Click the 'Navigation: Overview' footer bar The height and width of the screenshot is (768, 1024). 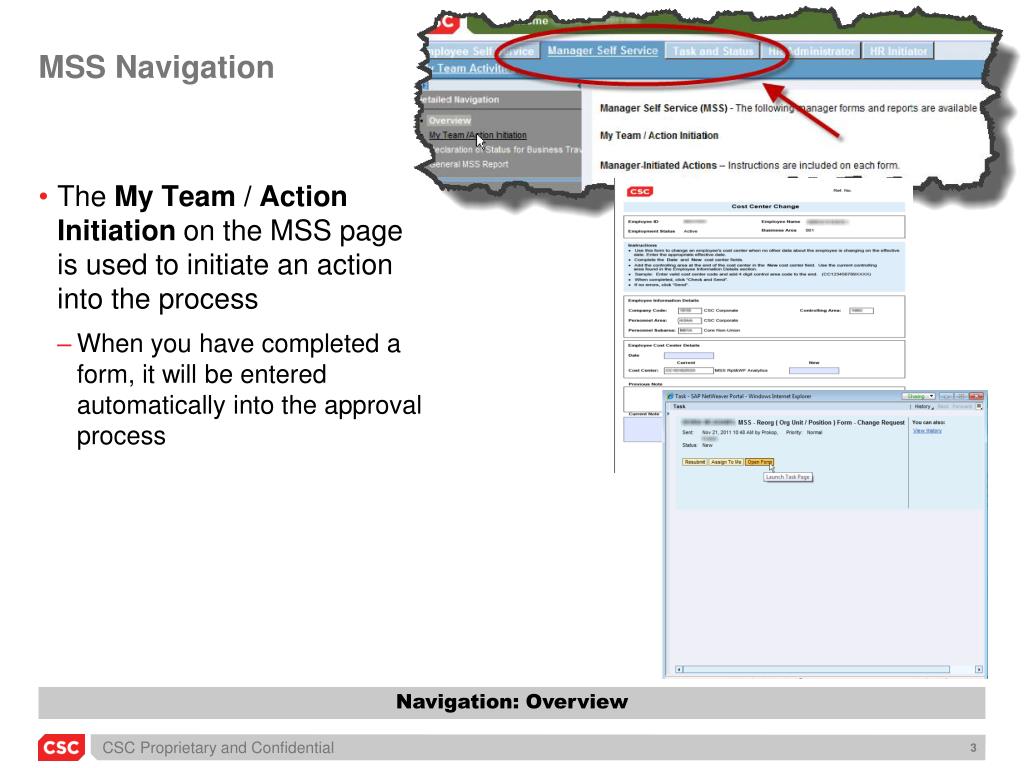[511, 702]
